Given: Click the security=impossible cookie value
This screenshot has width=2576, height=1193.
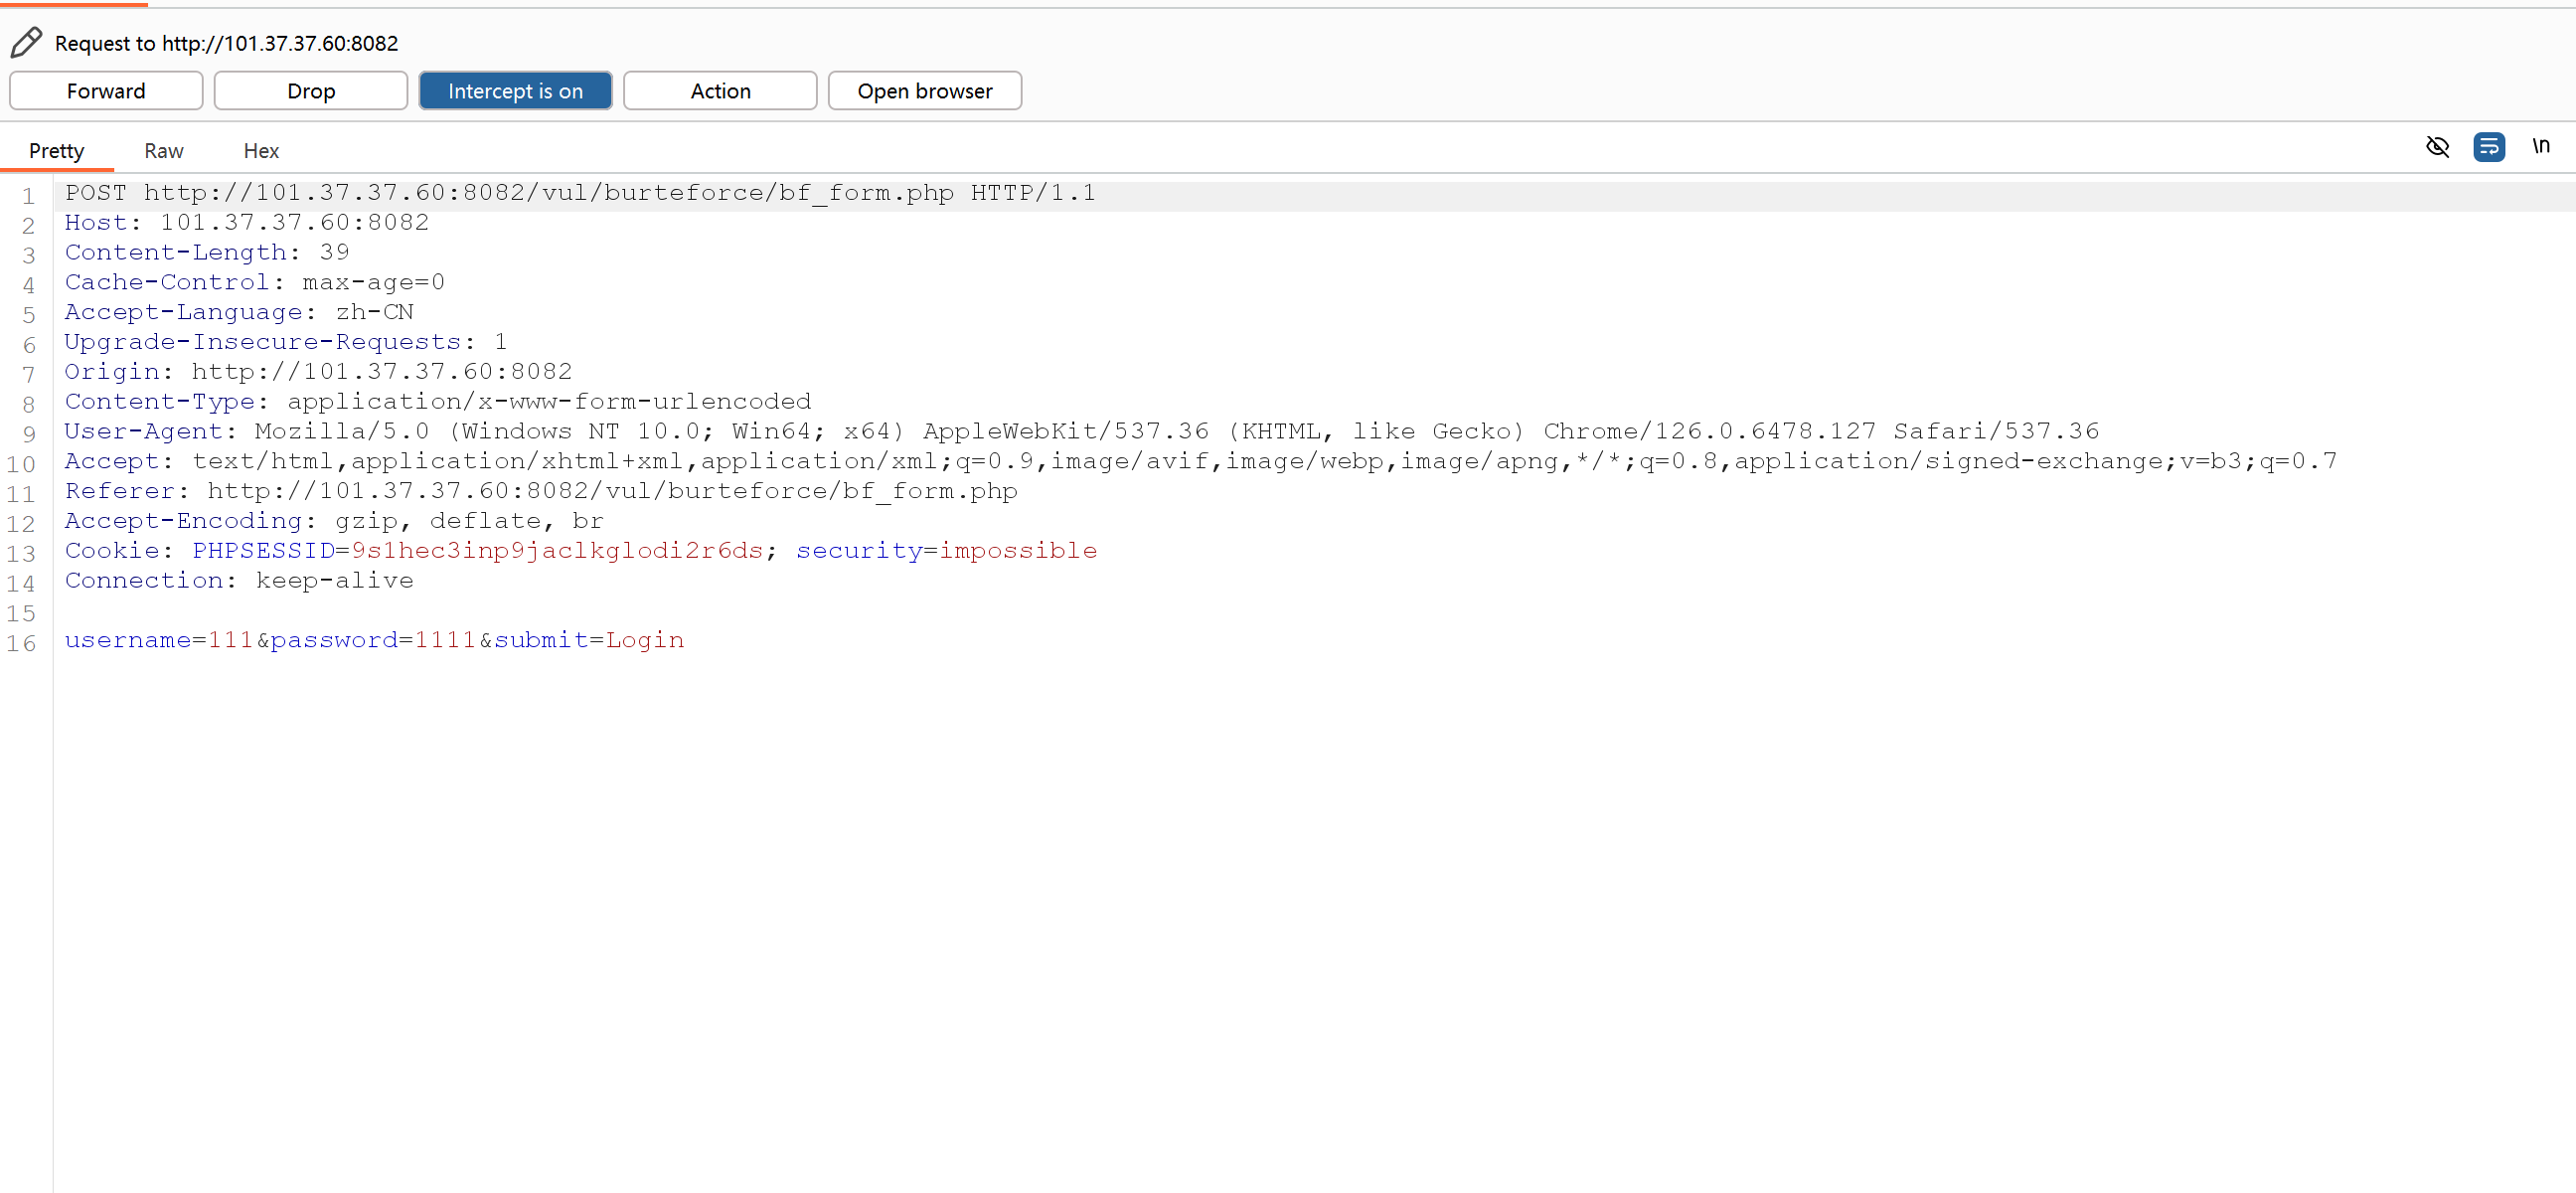Looking at the screenshot, I should pyautogui.click(x=1017, y=551).
